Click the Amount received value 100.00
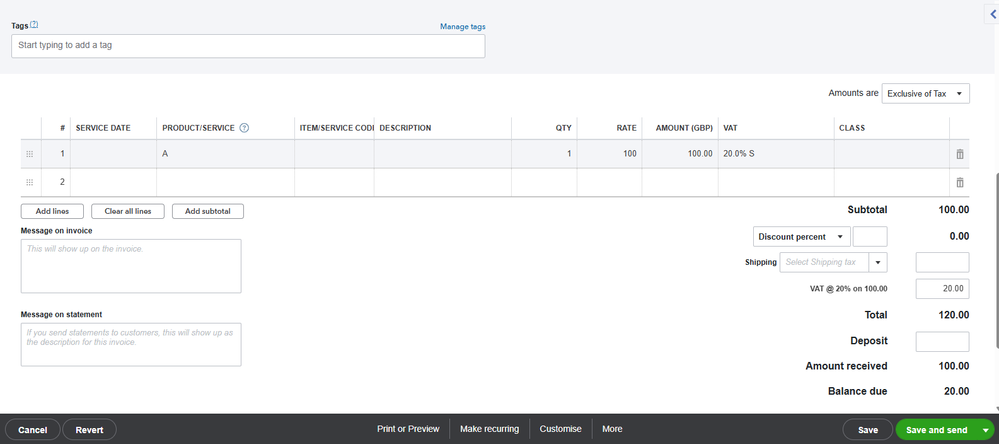Screen dimensions: 999x444 point(954,366)
